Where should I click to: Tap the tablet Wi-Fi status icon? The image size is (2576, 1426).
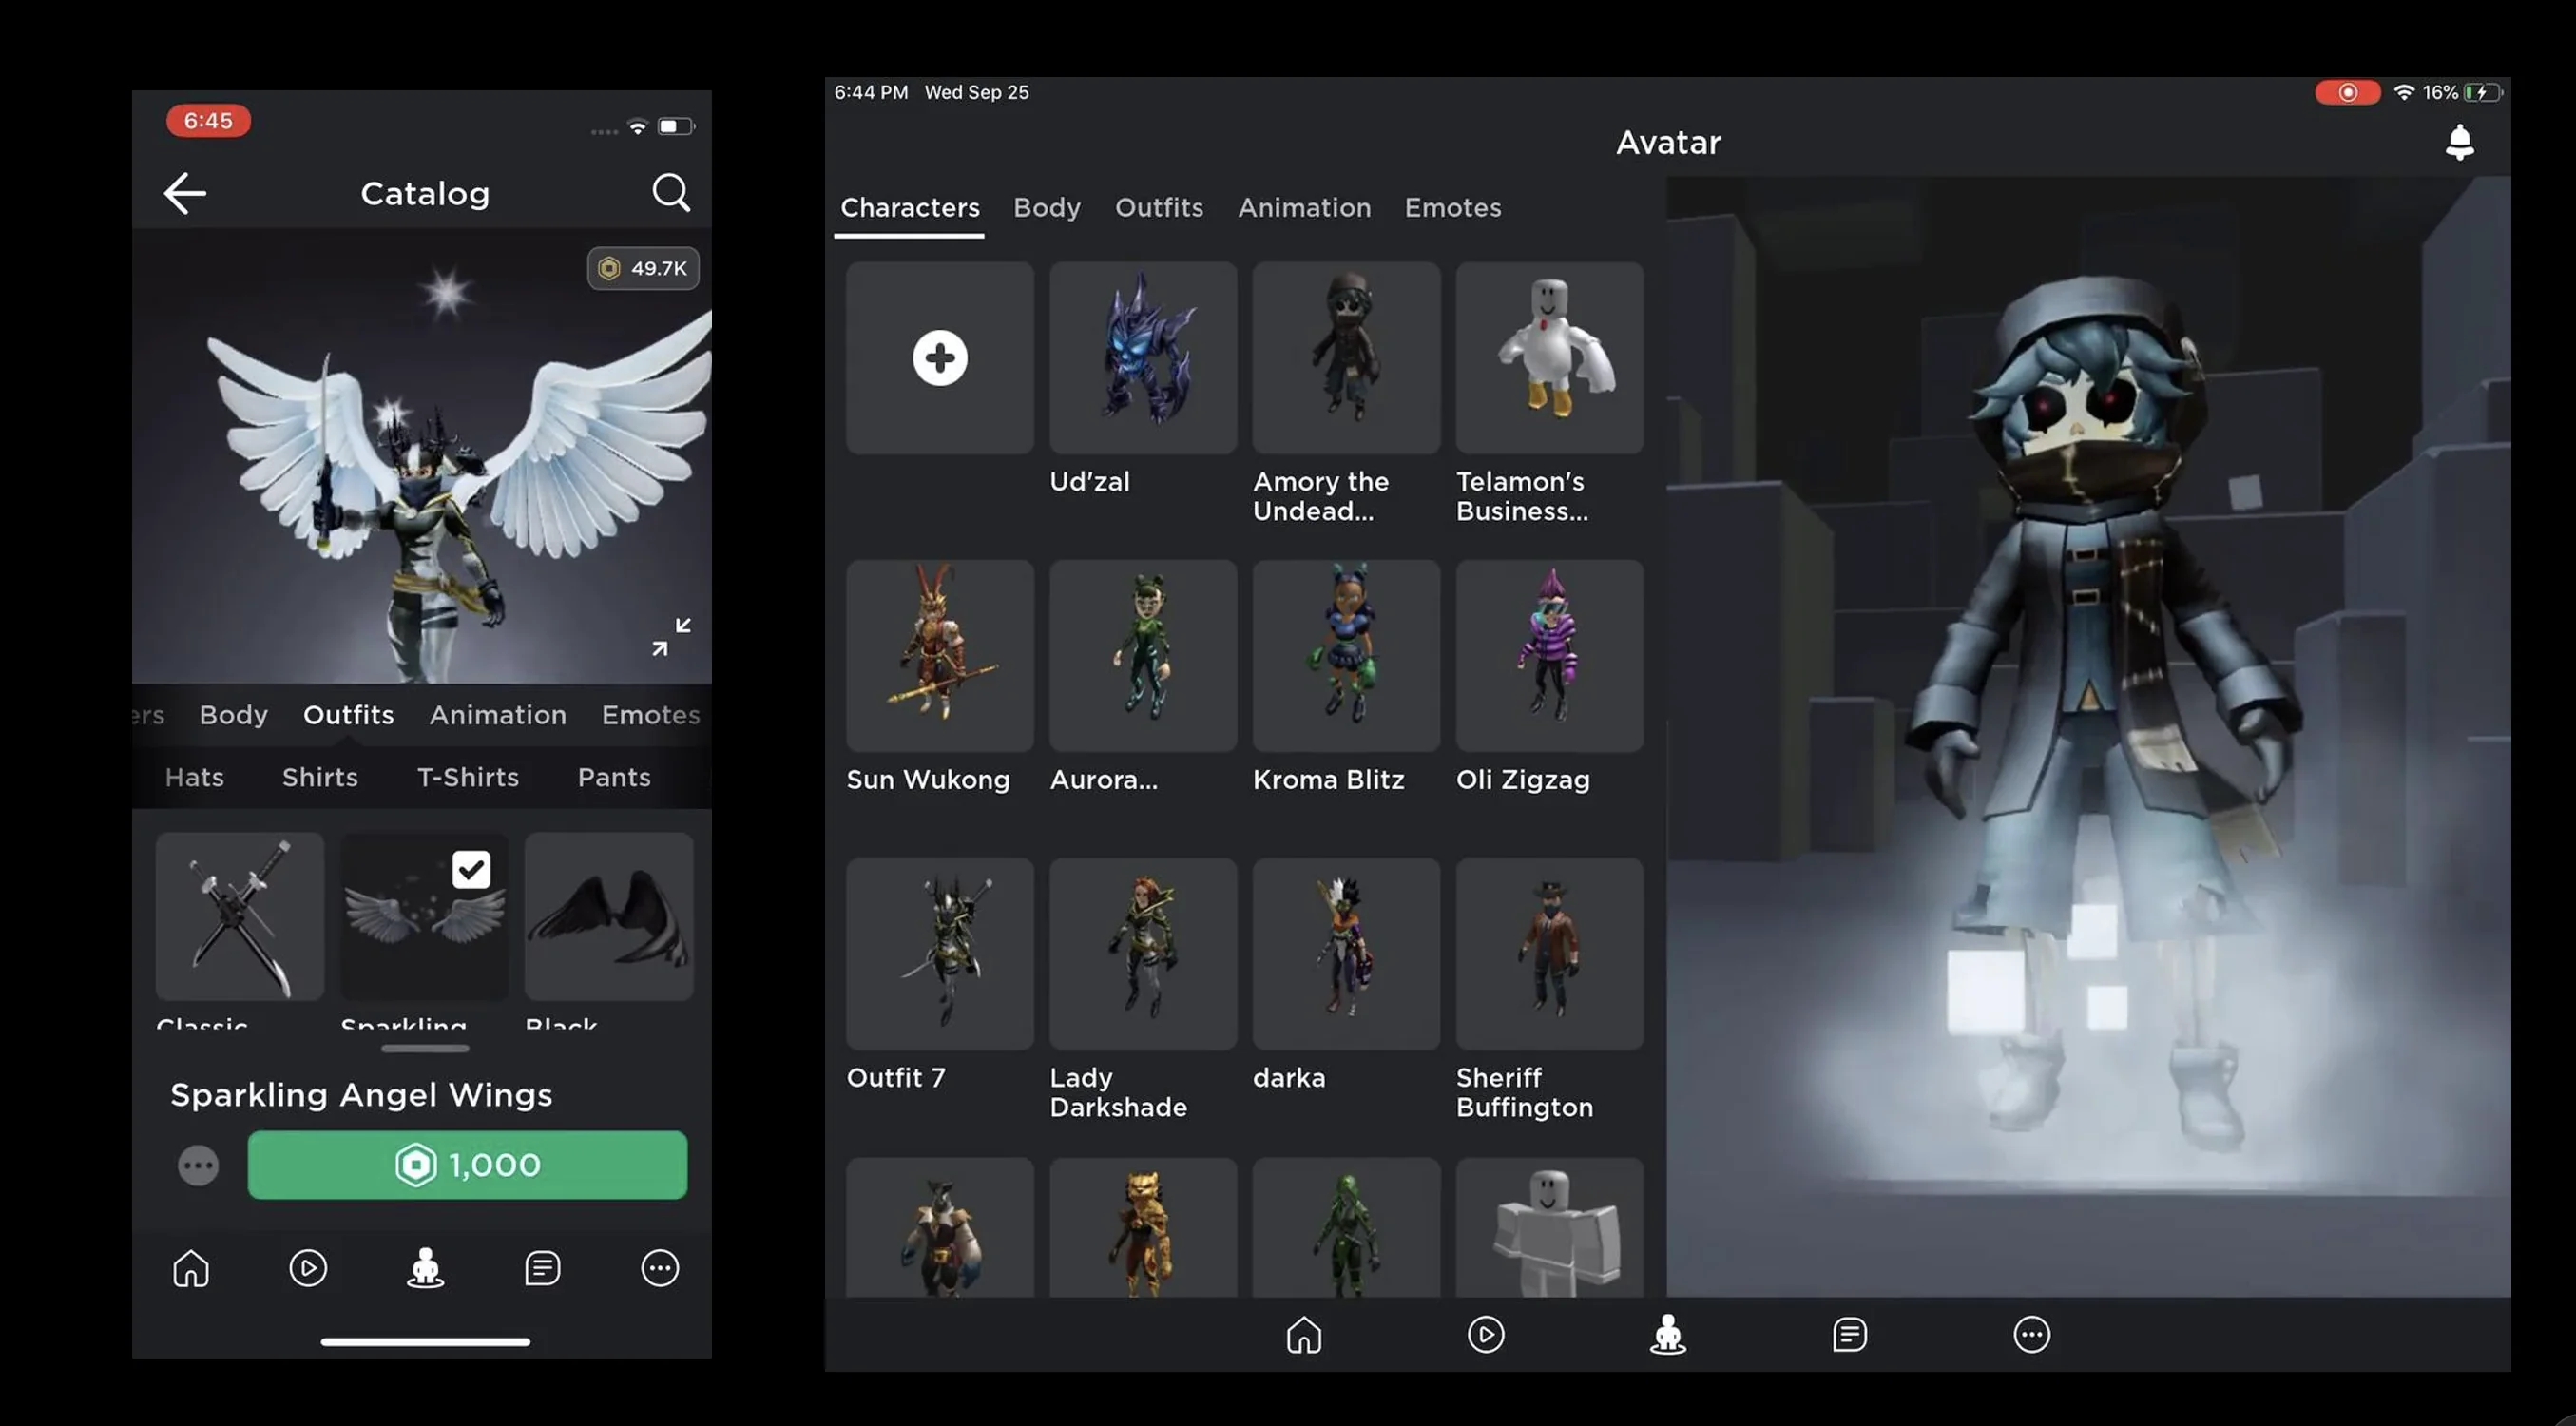(x=2403, y=92)
